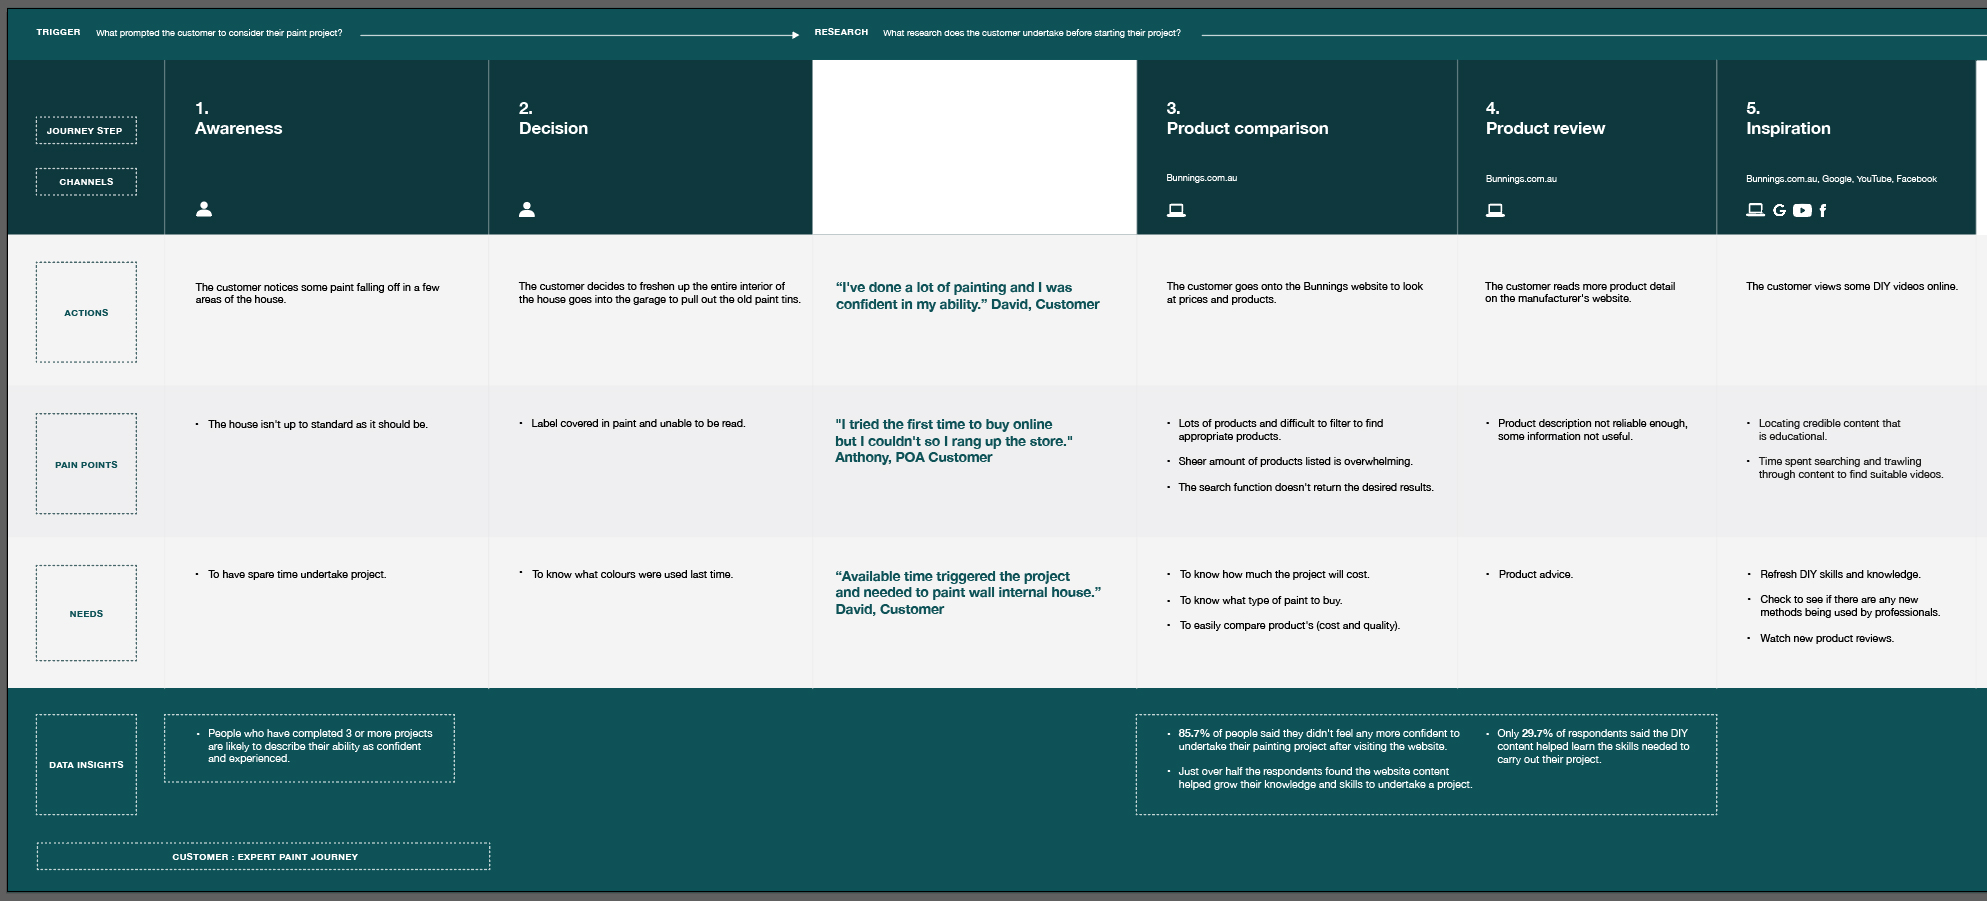Image resolution: width=1987 pixels, height=901 pixels.
Task: Select the laptop icon under Product comparison
Action: point(1176,210)
